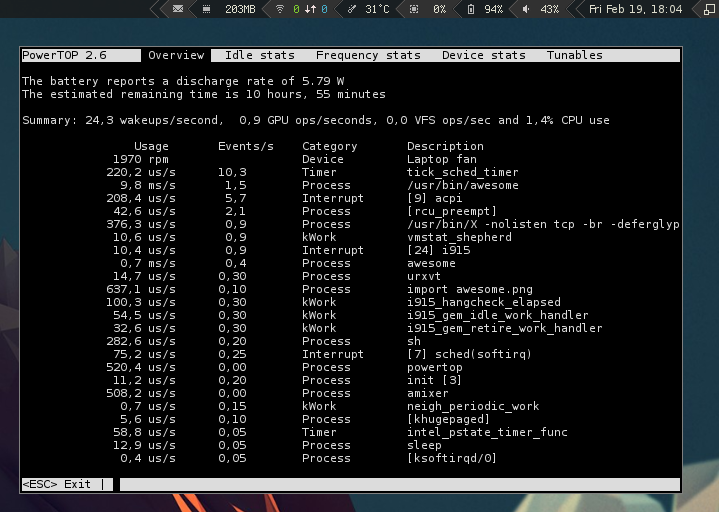Click the layout icon at bar's right end

pos(709,9)
